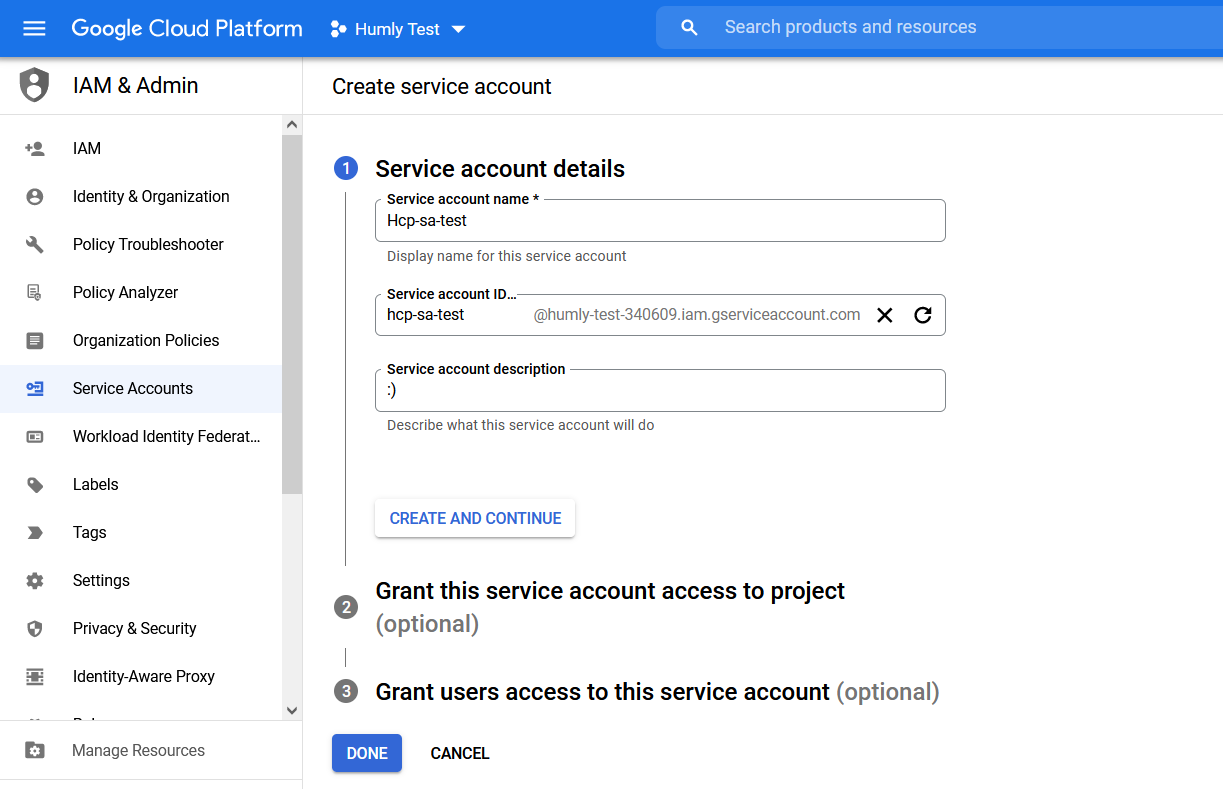Click into the Service account description field
1224x789 pixels.
660,390
